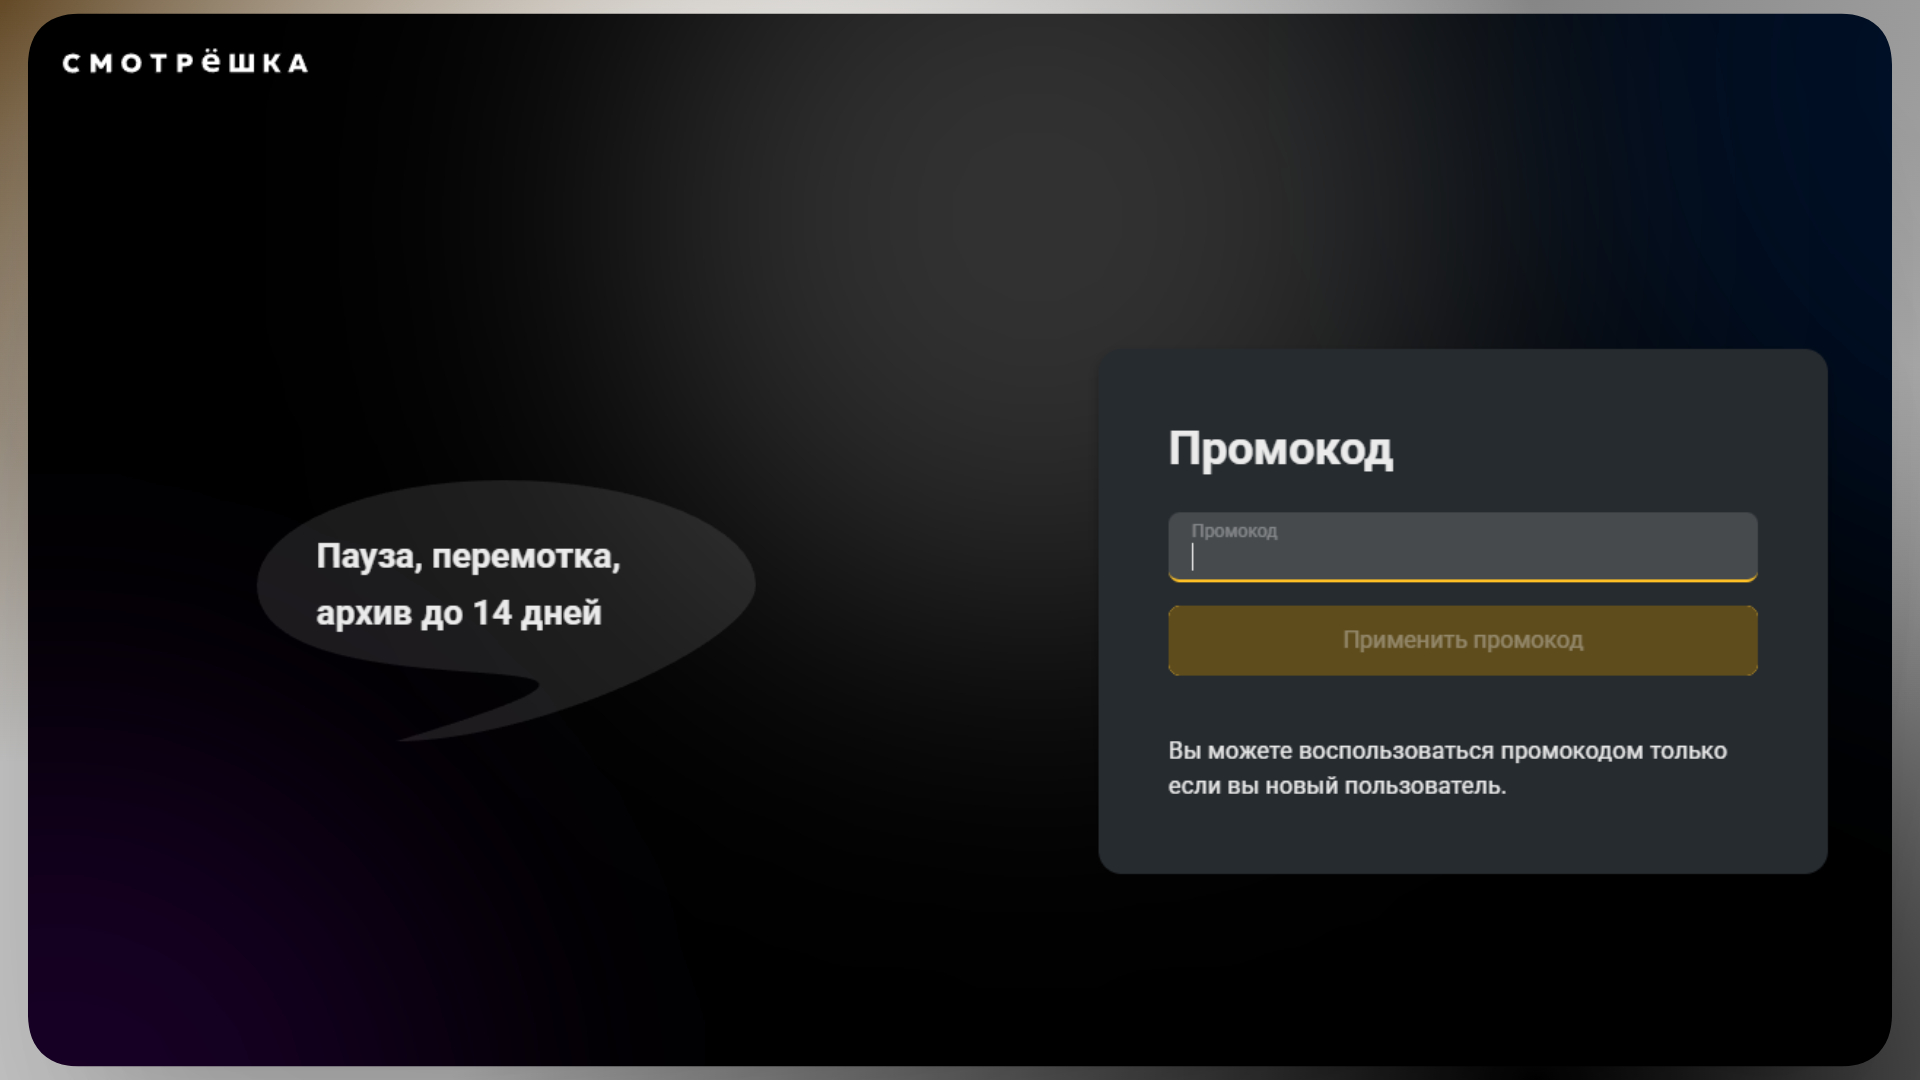Click the yellow underline of the input field
Viewport: 1920px width, 1080px height.
click(x=1461, y=577)
